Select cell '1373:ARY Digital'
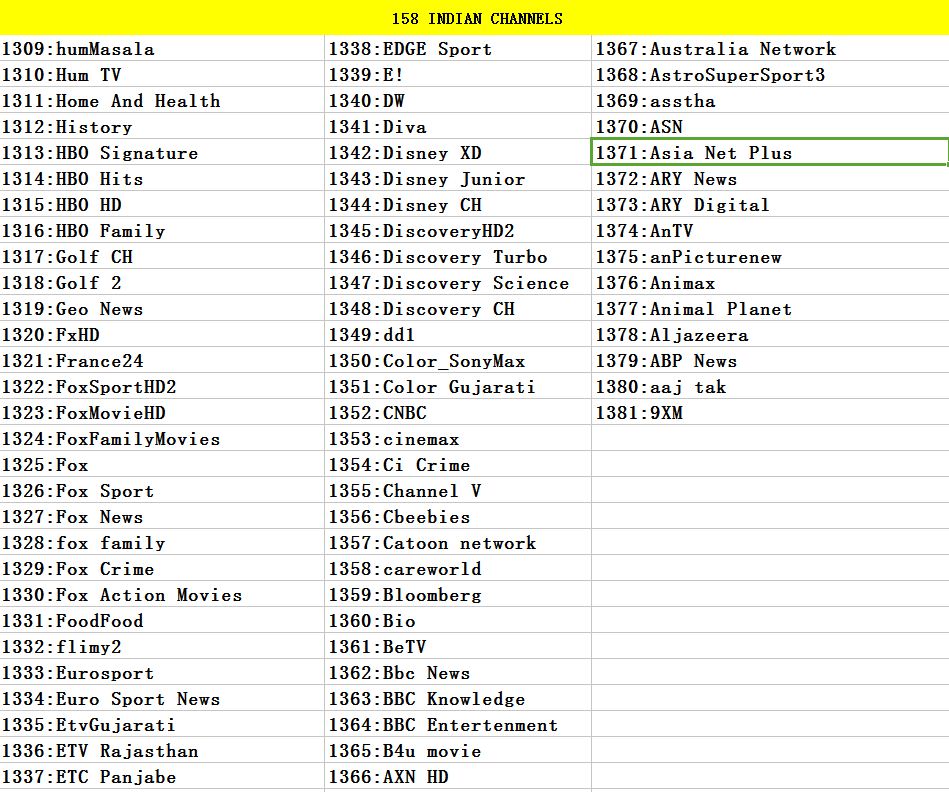This screenshot has height=792, width=949. click(x=770, y=205)
